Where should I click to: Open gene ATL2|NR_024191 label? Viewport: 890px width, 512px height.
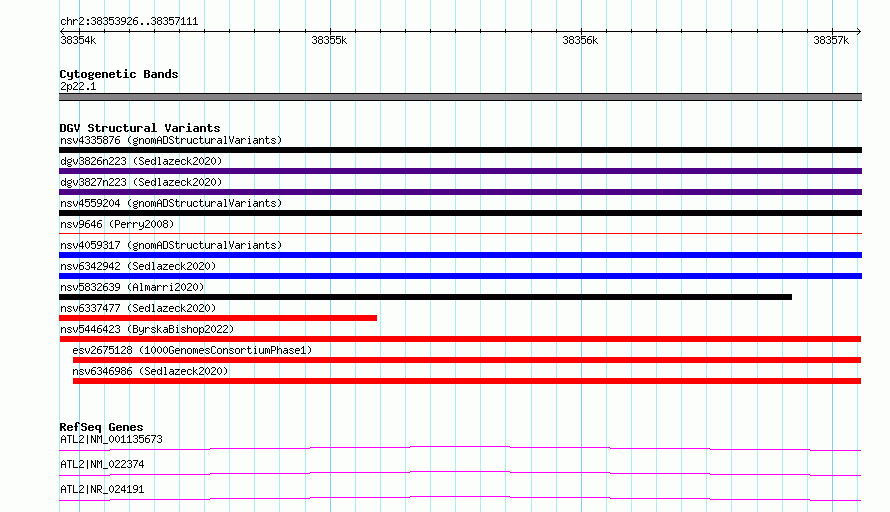pyautogui.click(x=102, y=489)
